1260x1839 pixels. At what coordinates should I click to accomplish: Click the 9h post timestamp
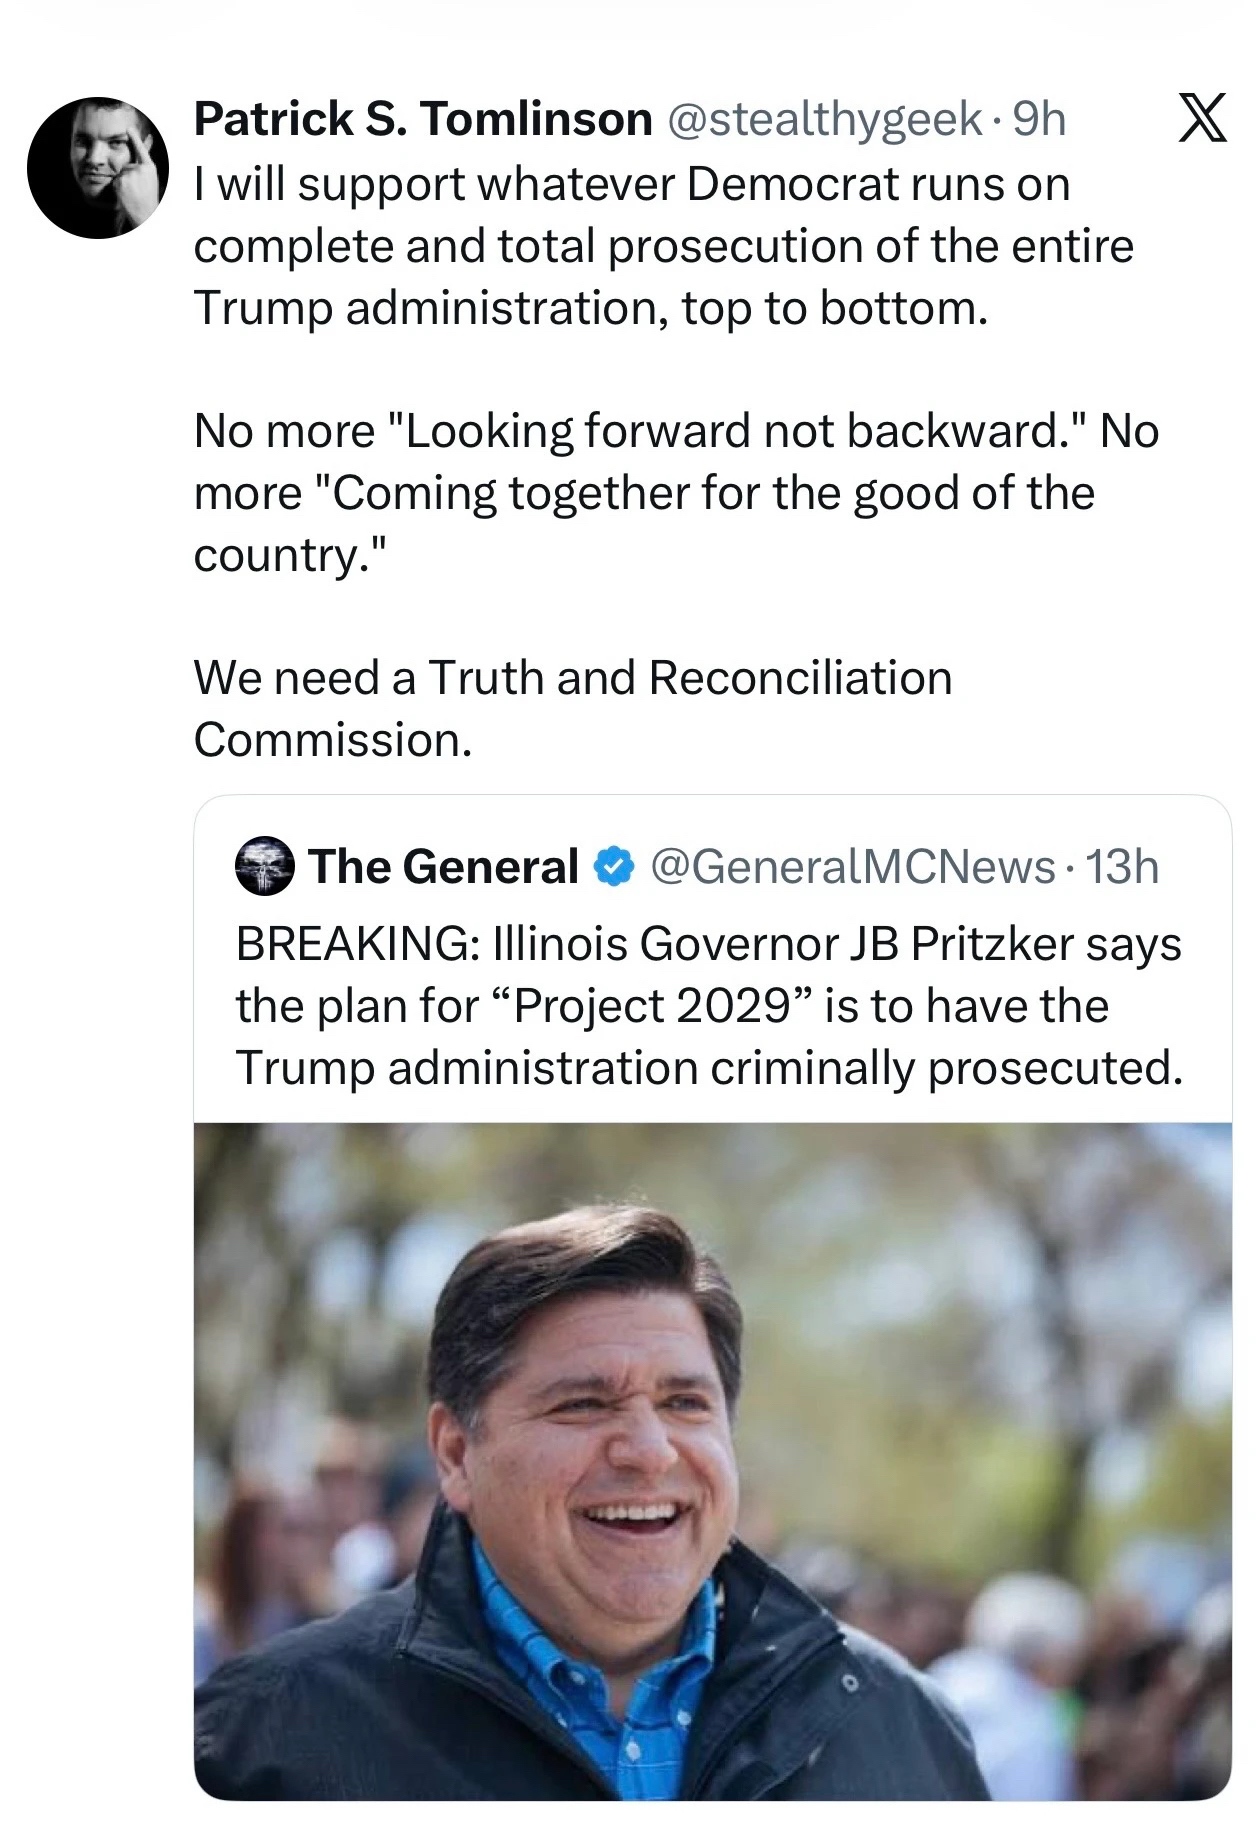click(1040, 120)
